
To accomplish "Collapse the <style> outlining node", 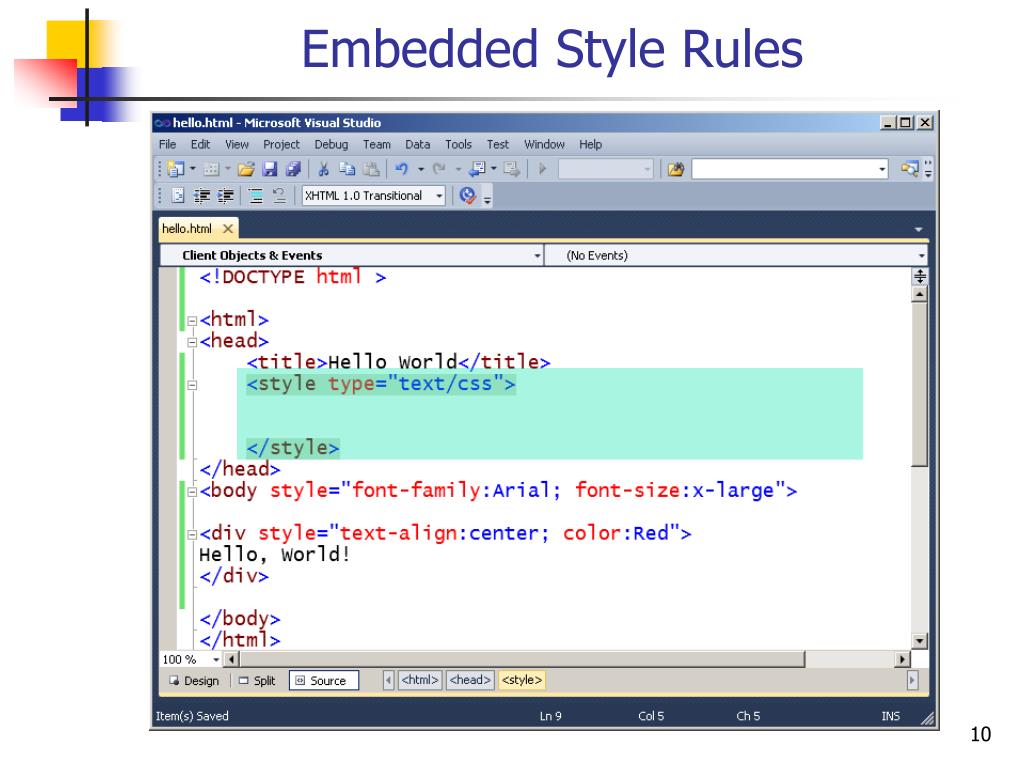I will point(192,385).
